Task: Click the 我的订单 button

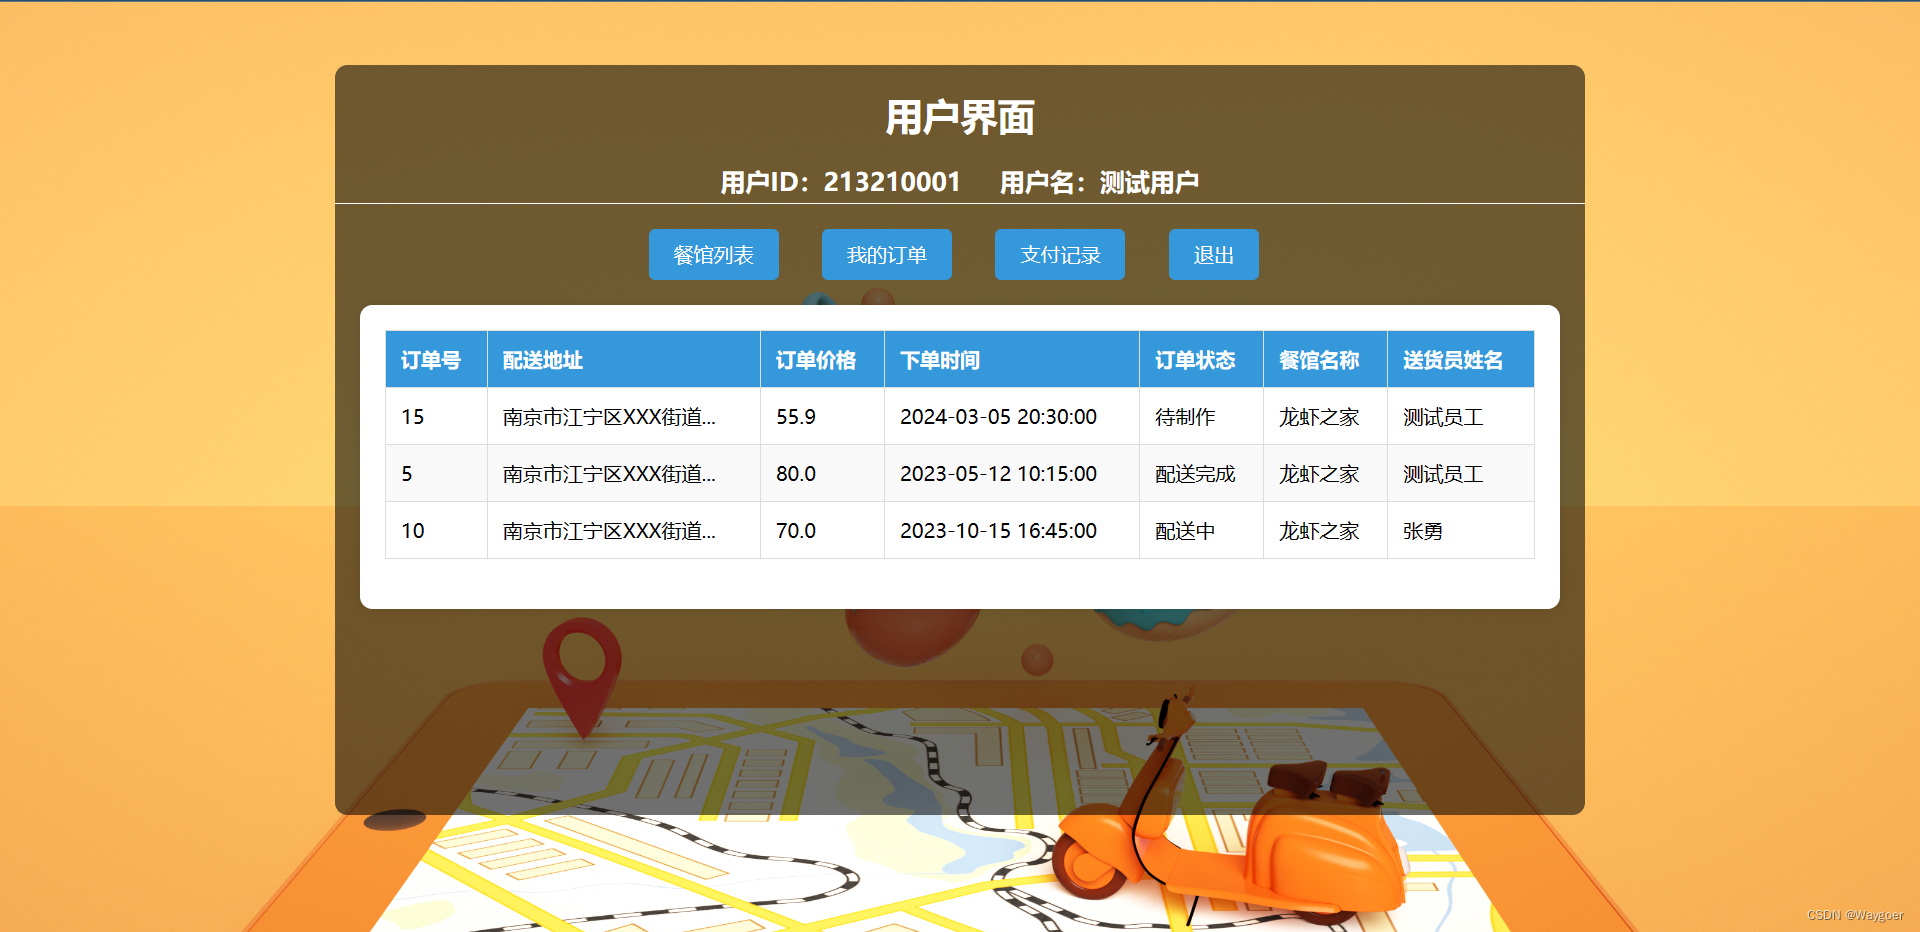Action: (x=887, y=255)
